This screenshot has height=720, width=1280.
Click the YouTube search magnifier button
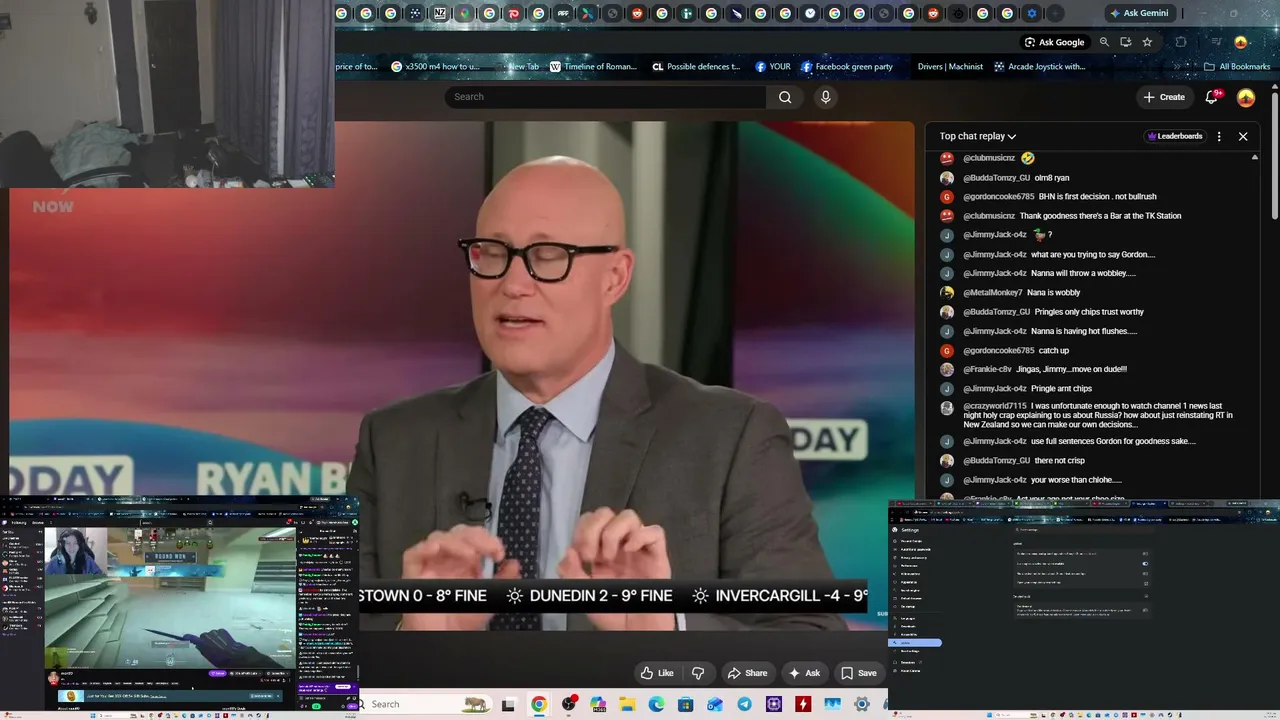785,97
